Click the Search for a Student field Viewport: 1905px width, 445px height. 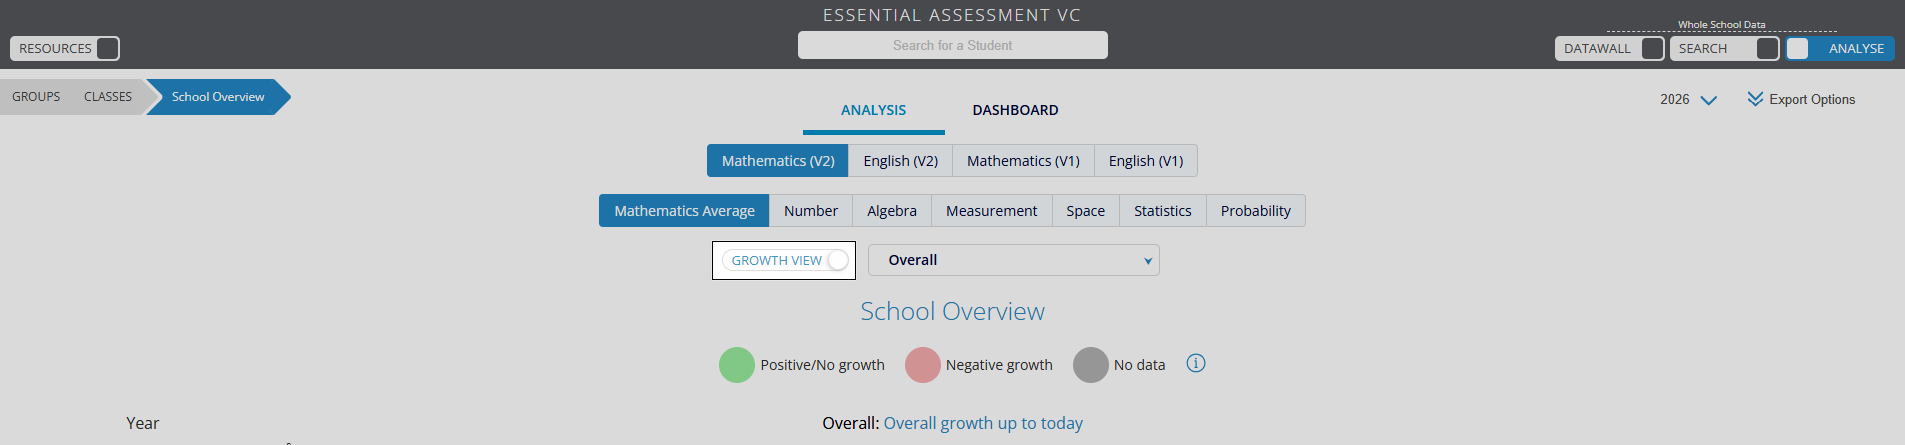[953, 45]
